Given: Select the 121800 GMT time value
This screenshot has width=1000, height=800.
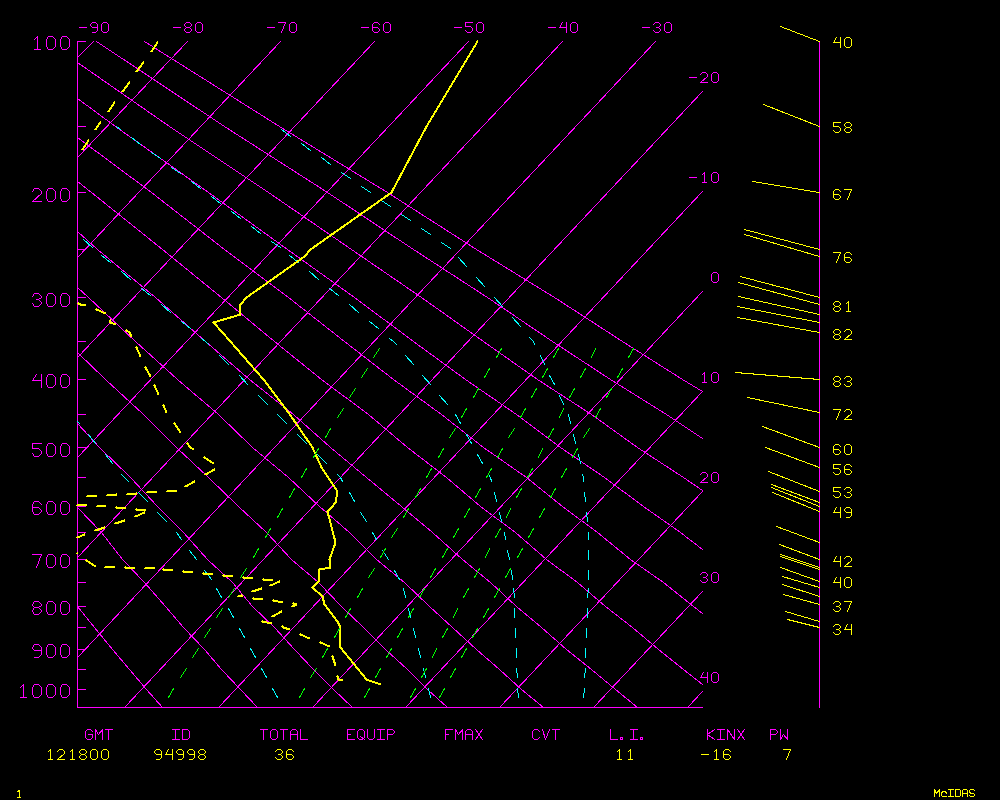Looking at the screenshot, I should pos(76,755).
